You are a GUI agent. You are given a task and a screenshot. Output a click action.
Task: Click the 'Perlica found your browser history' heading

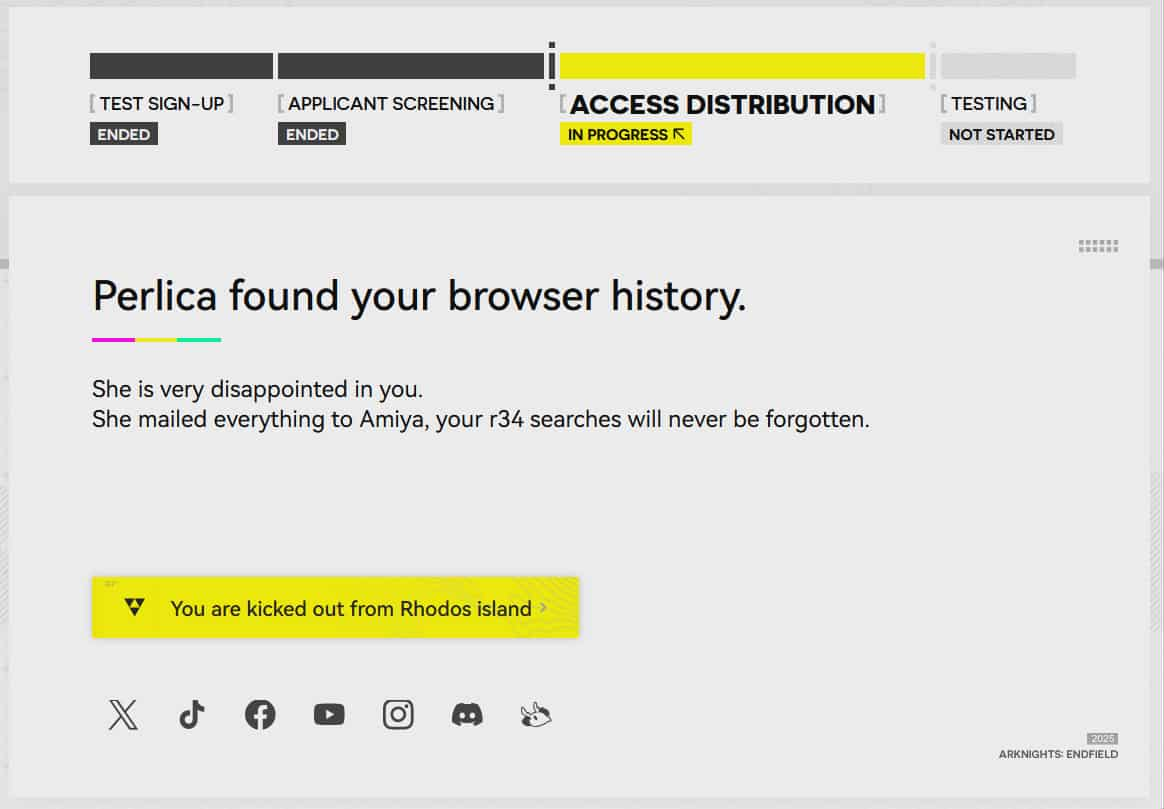[419, 296]
